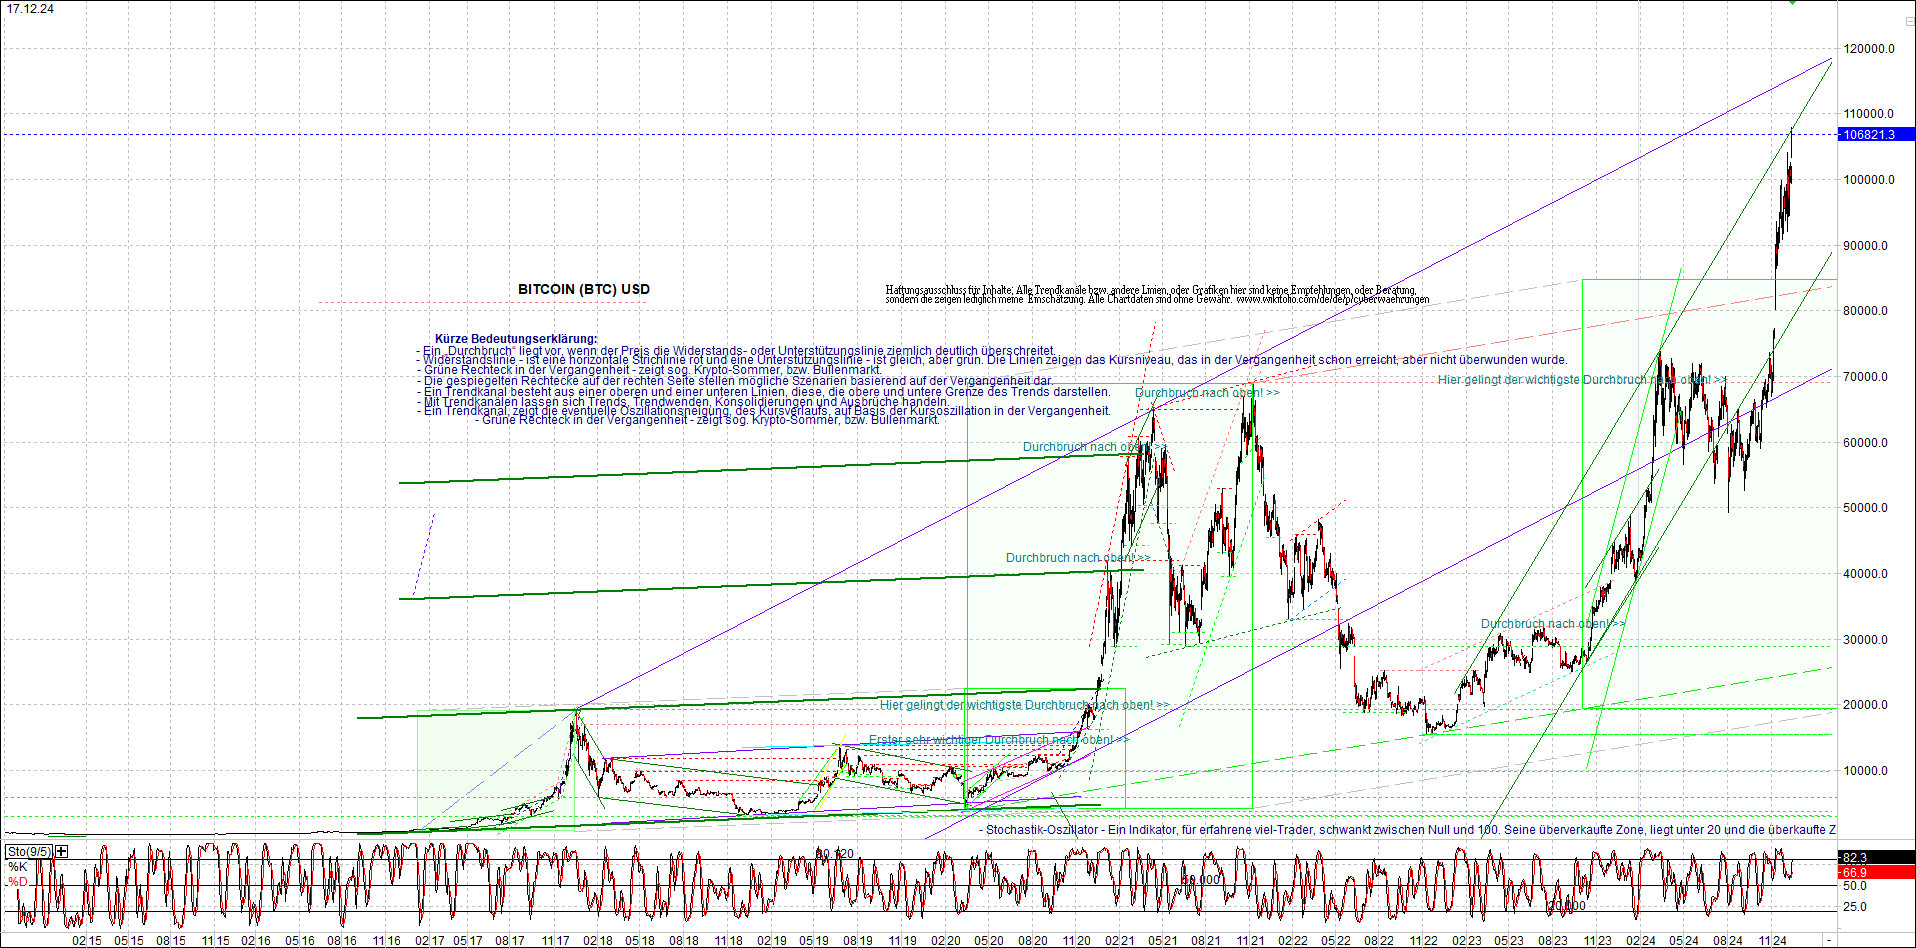Screen dimensions: 1916x948
Task: Click the 110000.0 price axis label
Action: click(1869, 114)
